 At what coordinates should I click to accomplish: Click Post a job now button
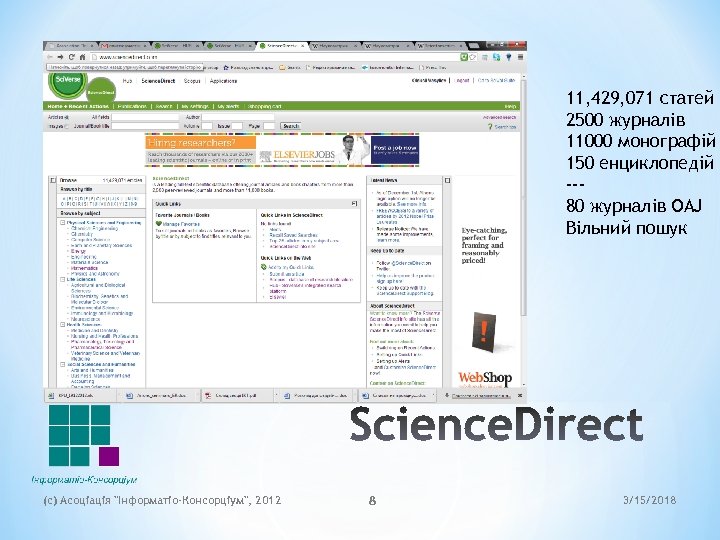pyautogui.click(x=395, y=149)
